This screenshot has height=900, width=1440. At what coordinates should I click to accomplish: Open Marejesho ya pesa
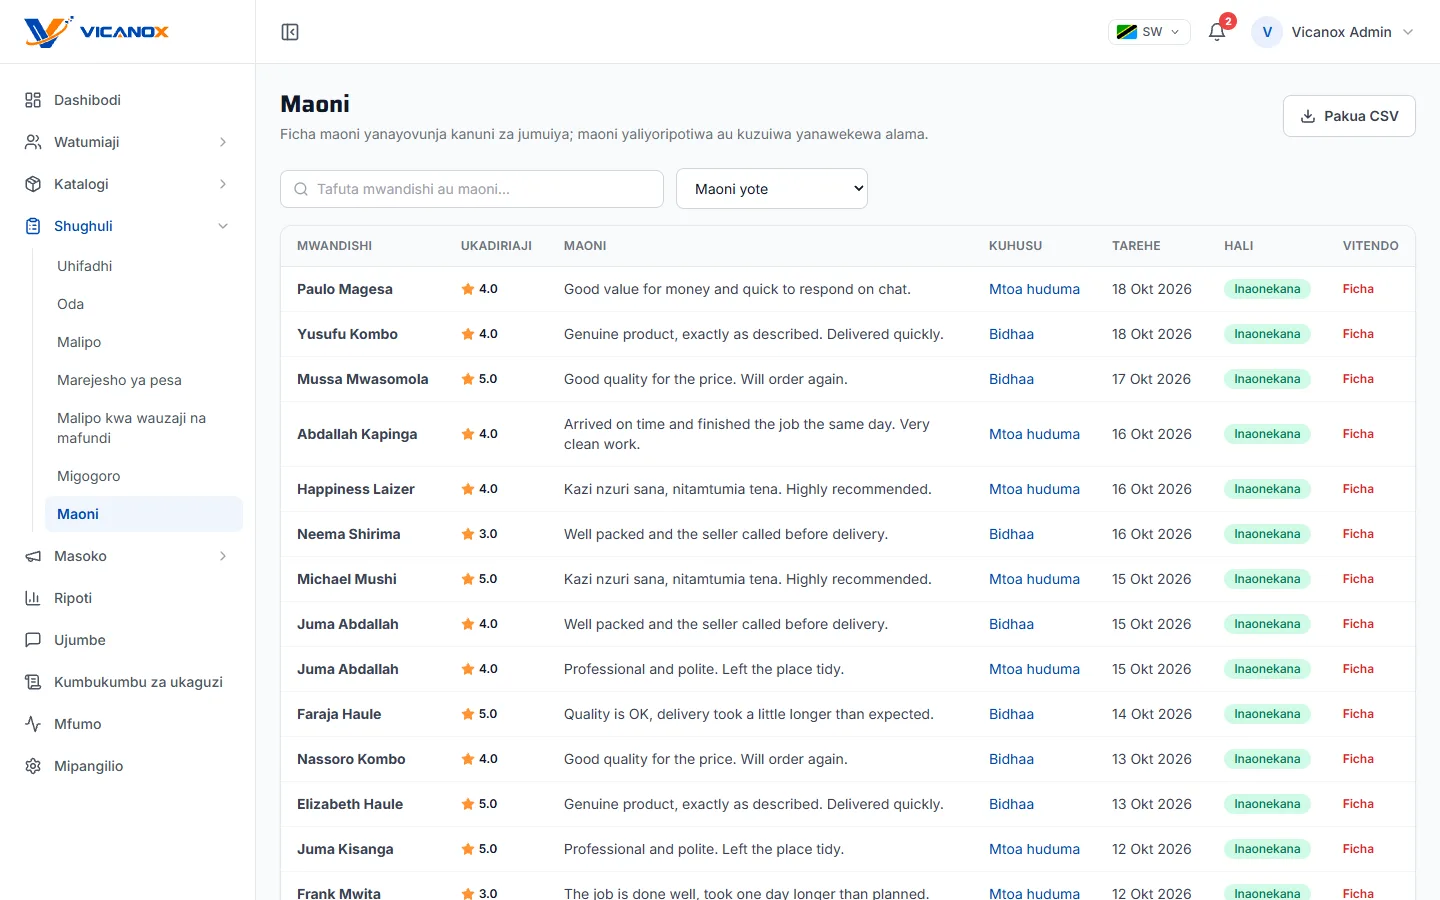point(144,380)
